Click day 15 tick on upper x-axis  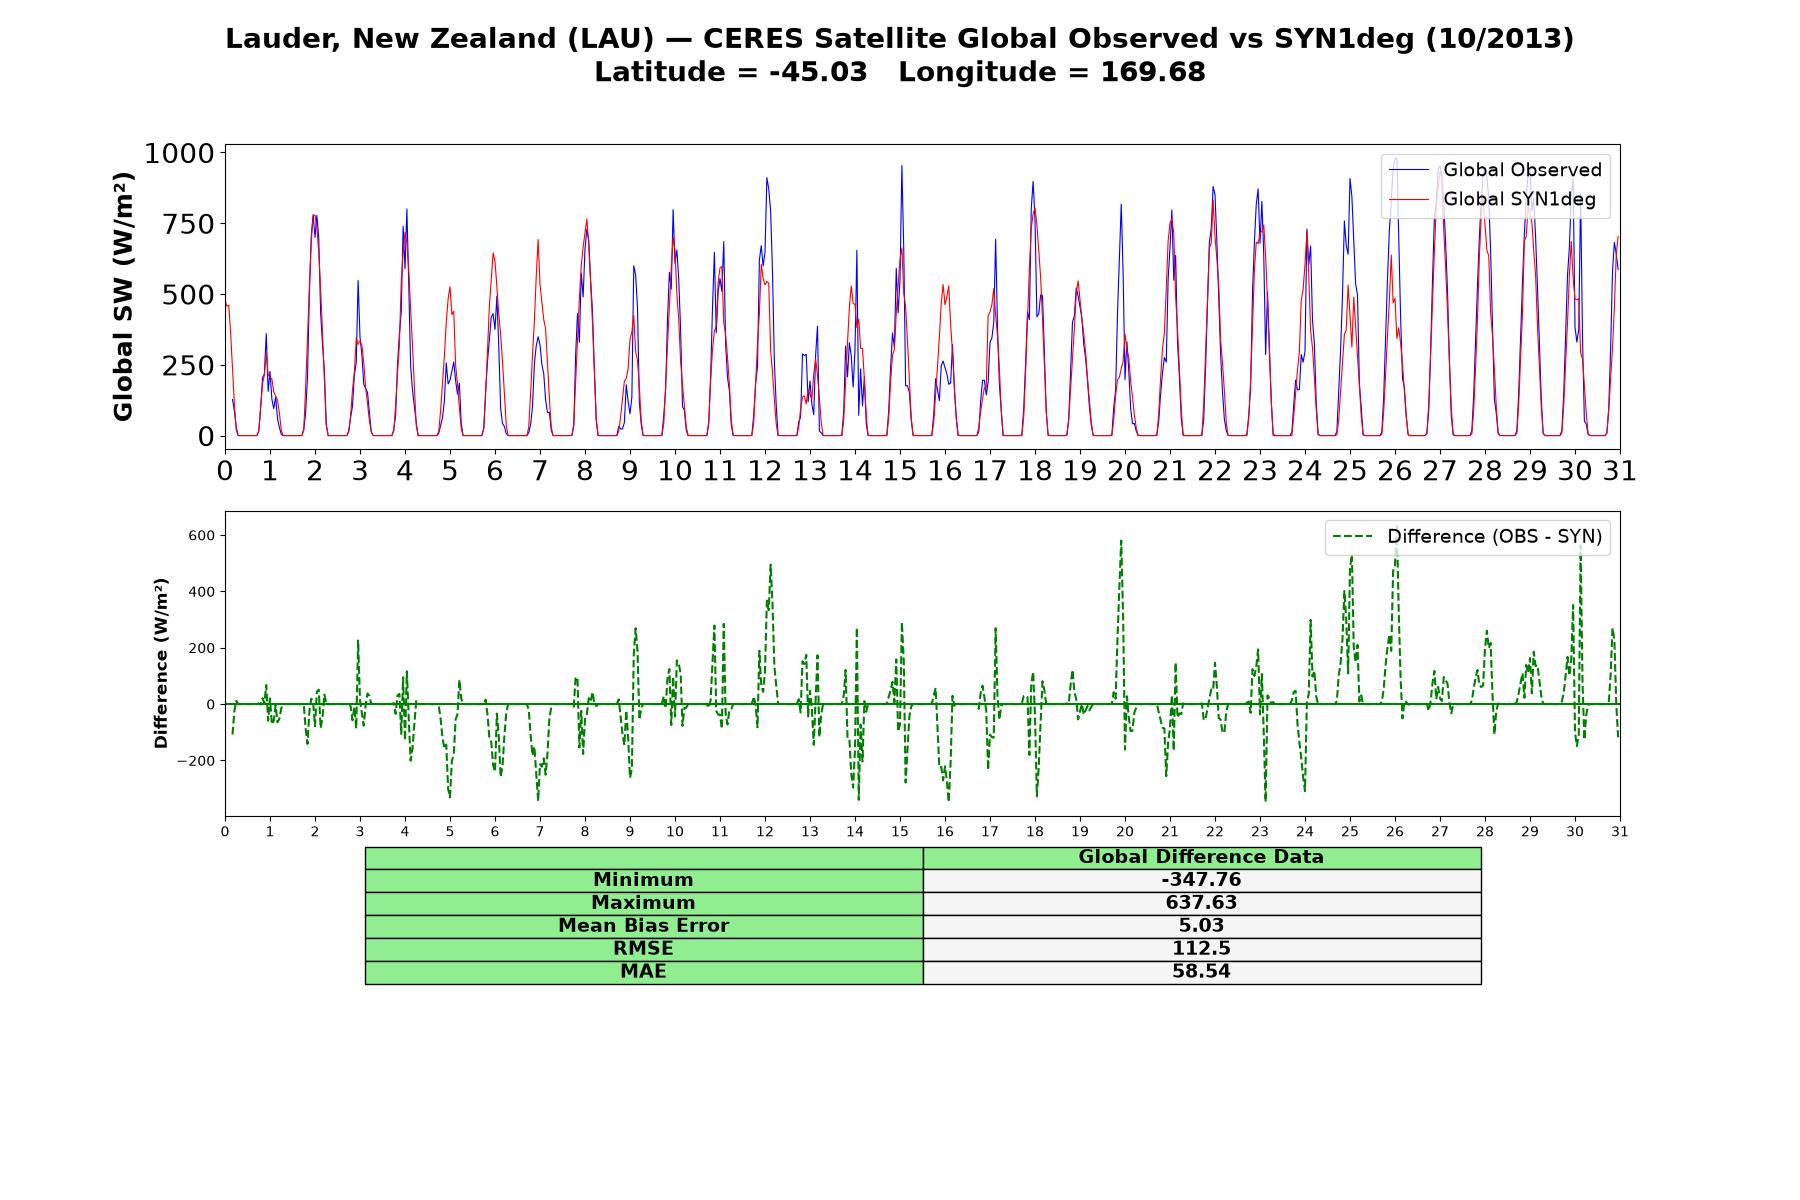(900, 471)
